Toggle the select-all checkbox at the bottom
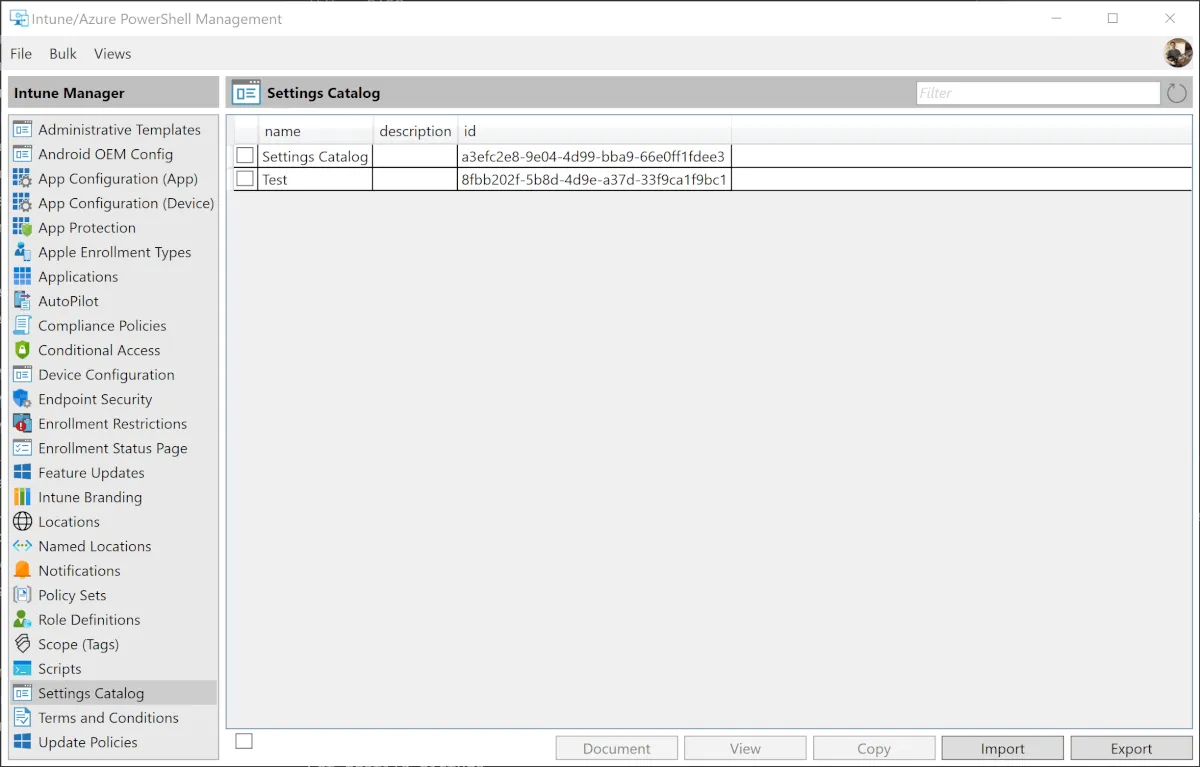The width and height of the screenshot is (1200, 767). coord(244,741)
